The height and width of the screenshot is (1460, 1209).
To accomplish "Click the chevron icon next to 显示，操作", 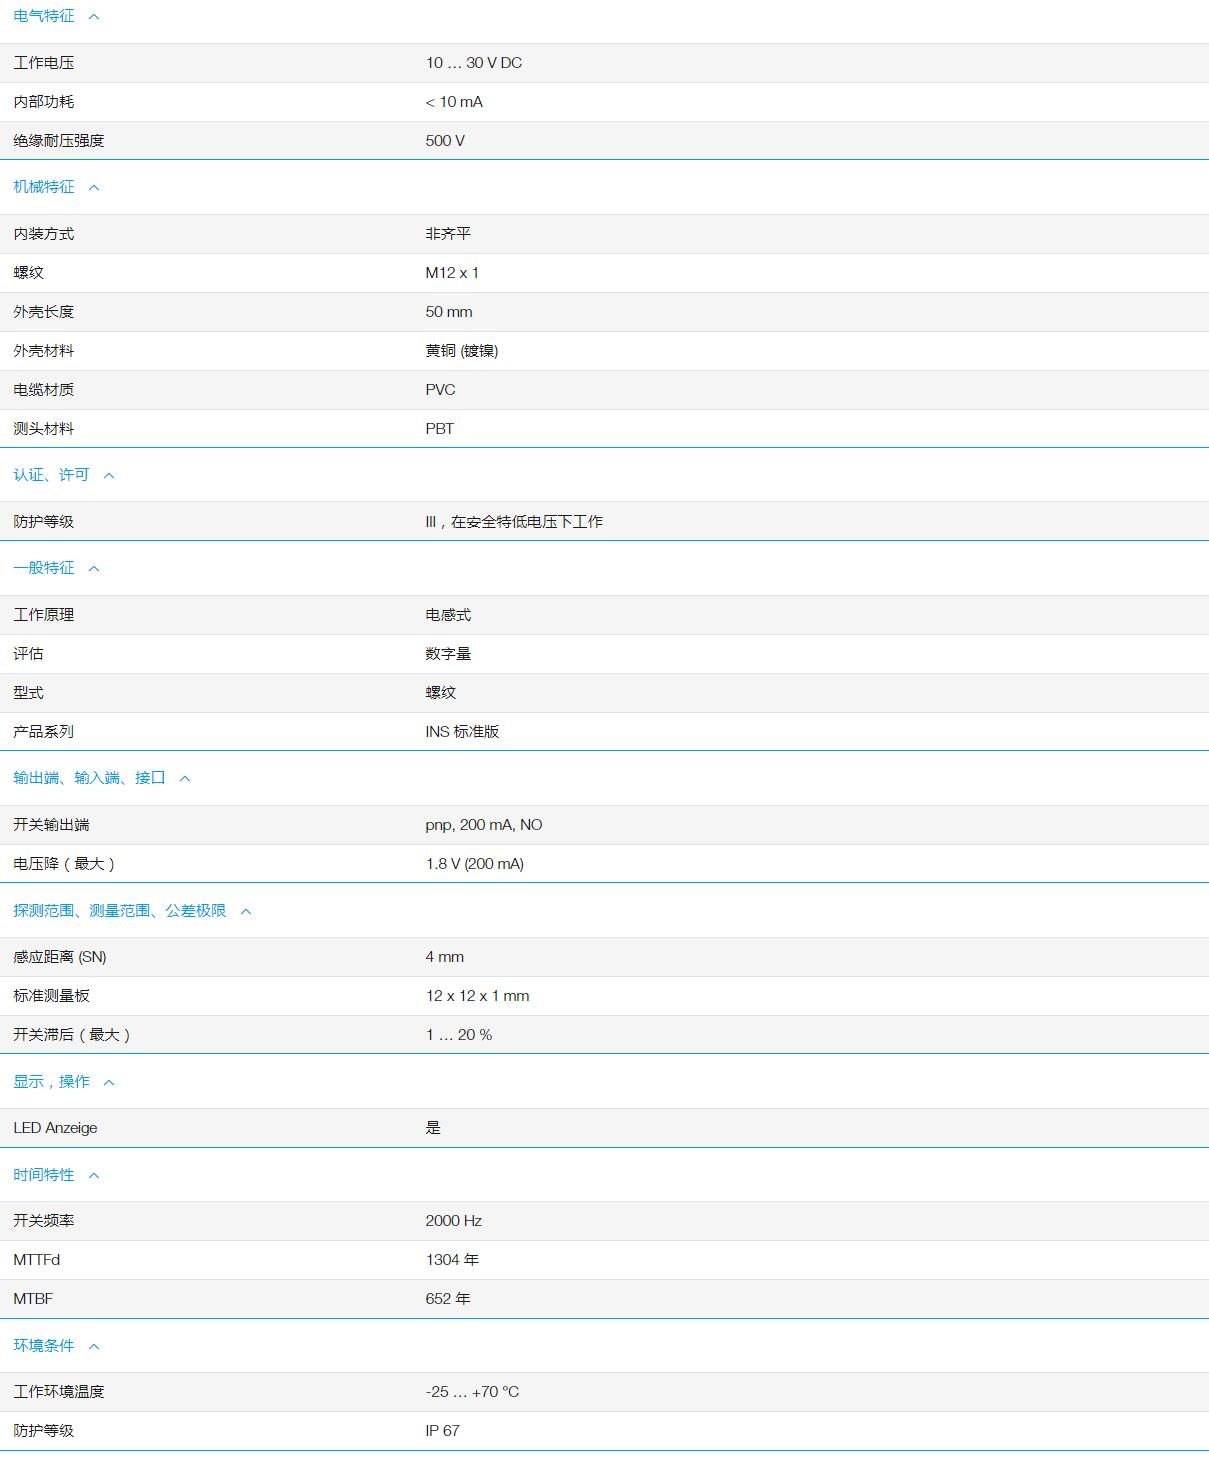I will (109, 1083).
